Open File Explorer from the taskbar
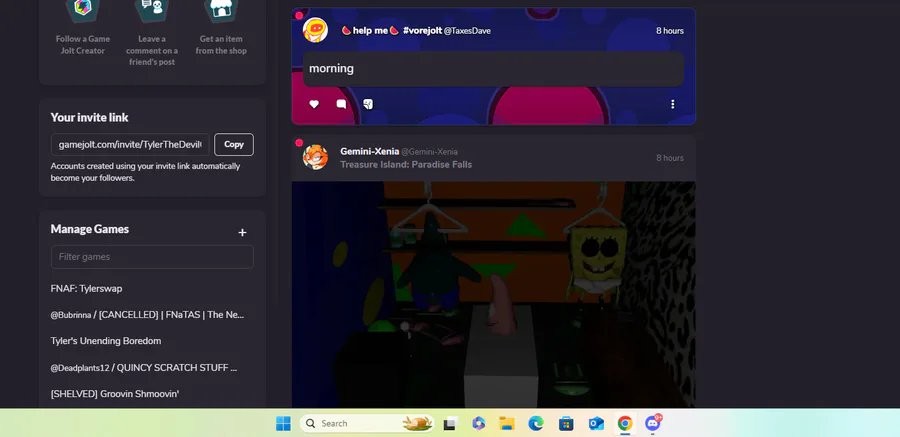 [507, 424]
